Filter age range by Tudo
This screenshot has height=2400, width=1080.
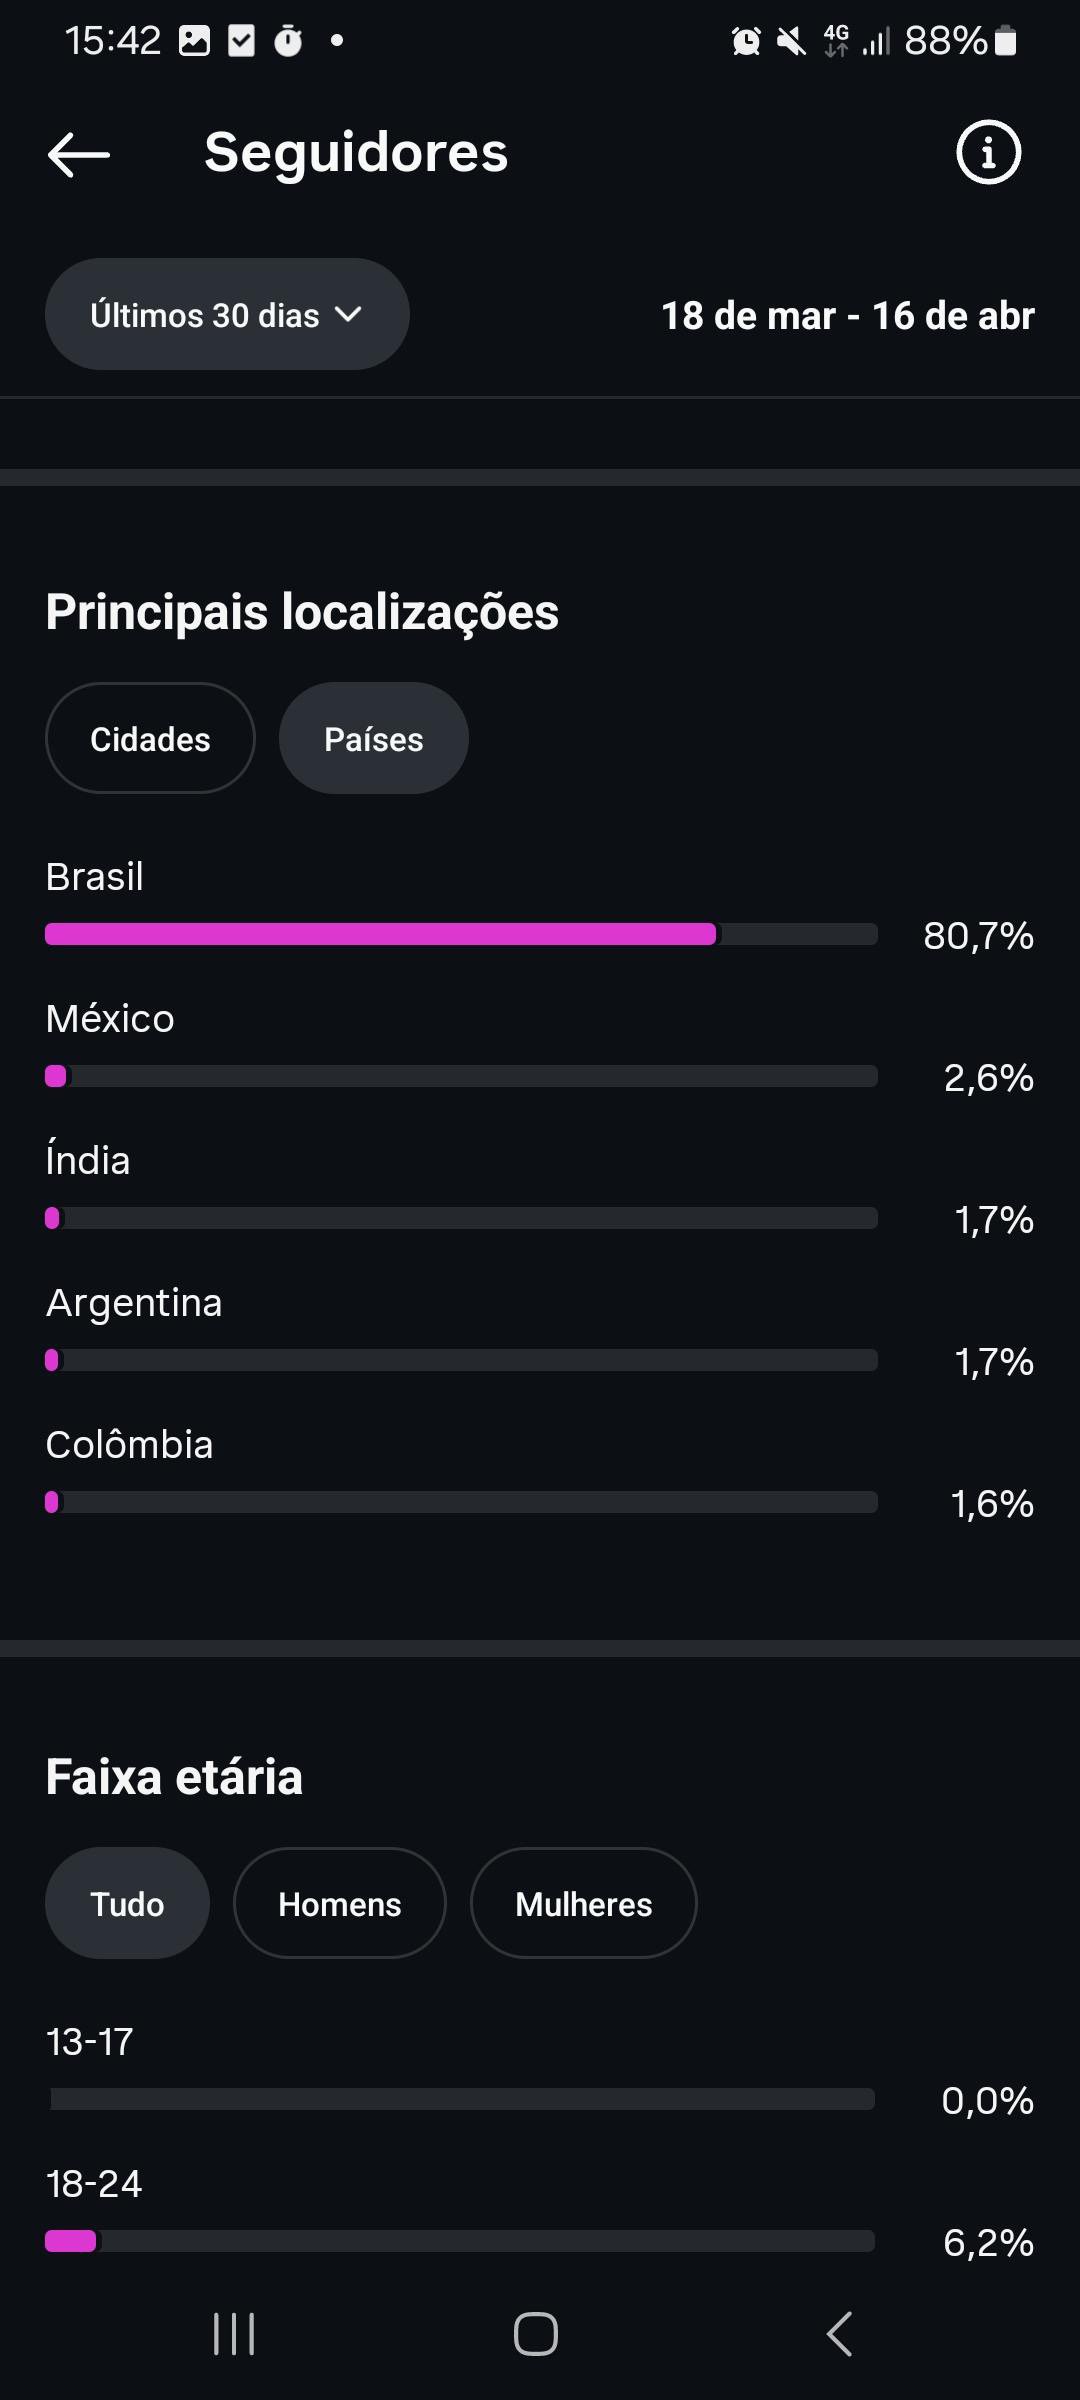pos(127,1904)
